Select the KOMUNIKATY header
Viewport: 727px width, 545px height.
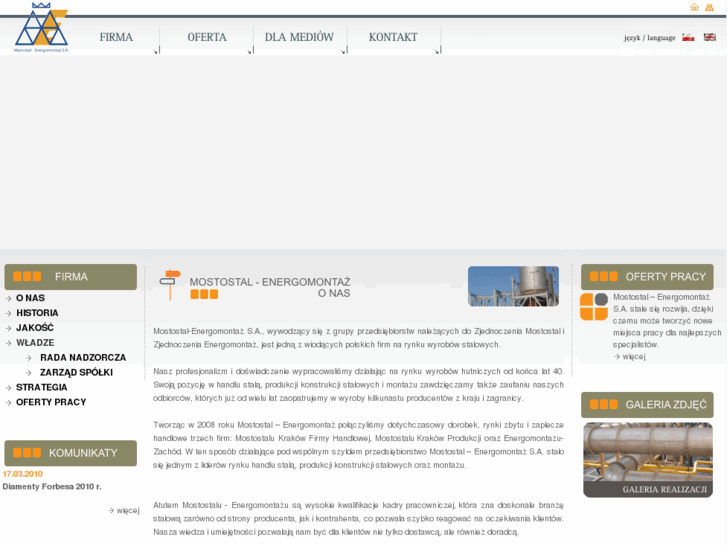pyautogui.click(x=70, y=453)
